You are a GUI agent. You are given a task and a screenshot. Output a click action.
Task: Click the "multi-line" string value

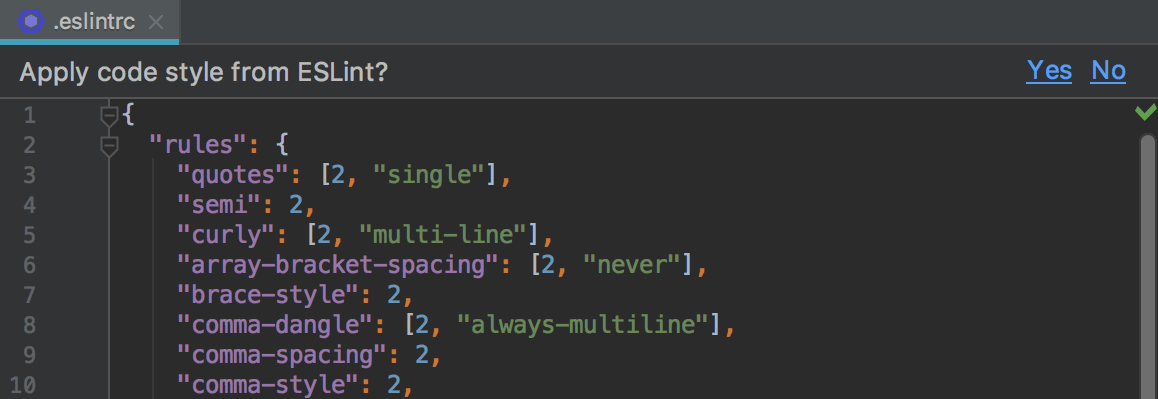click(443, 234)
